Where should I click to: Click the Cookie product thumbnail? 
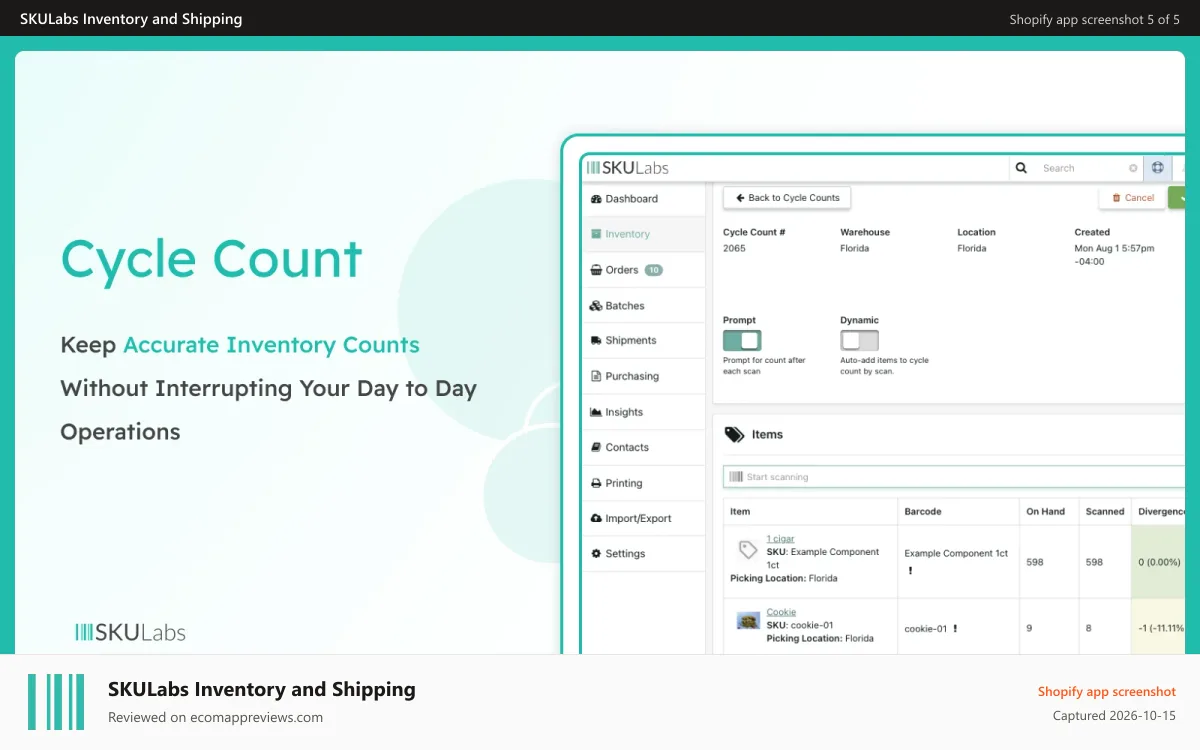[x=748, y=621]
